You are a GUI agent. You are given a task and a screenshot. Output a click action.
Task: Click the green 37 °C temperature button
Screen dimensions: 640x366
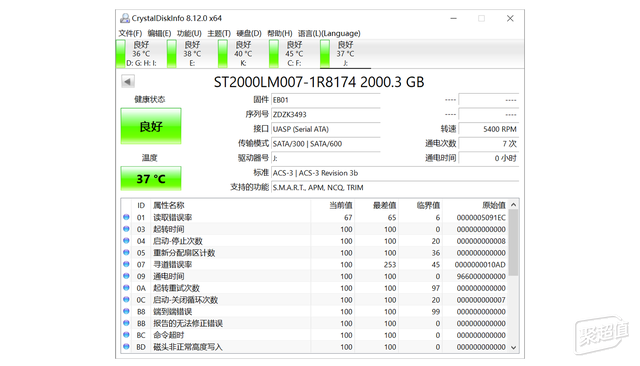(151, 178)
